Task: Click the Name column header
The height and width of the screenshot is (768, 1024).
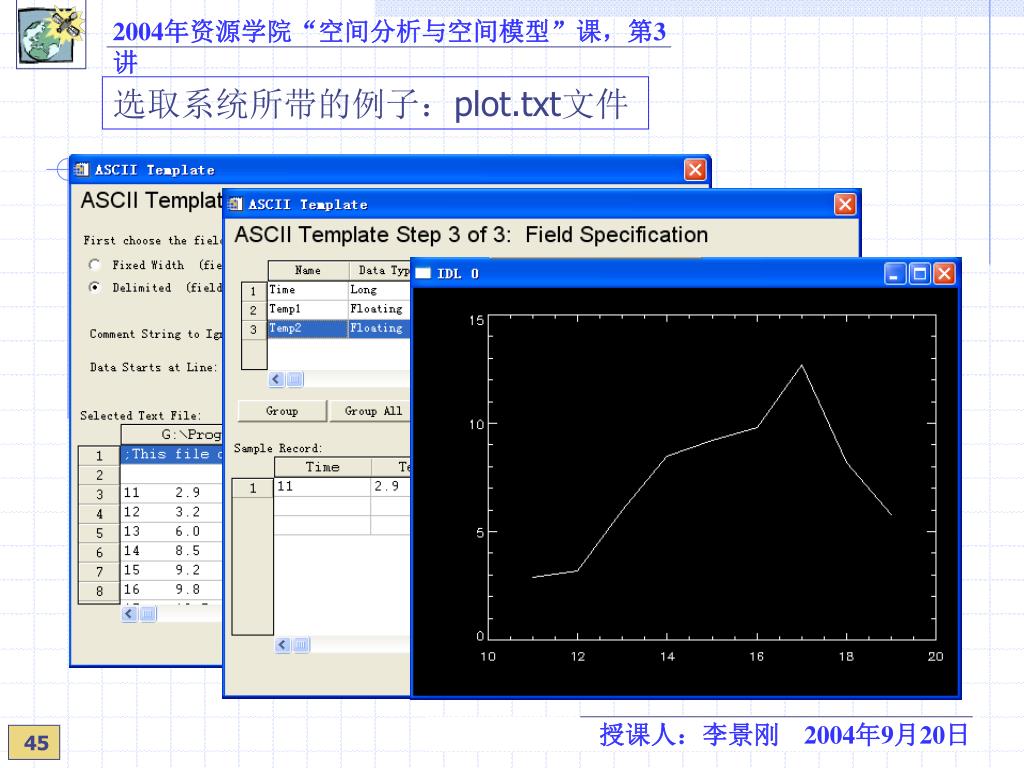Action: tap(308, 270)
